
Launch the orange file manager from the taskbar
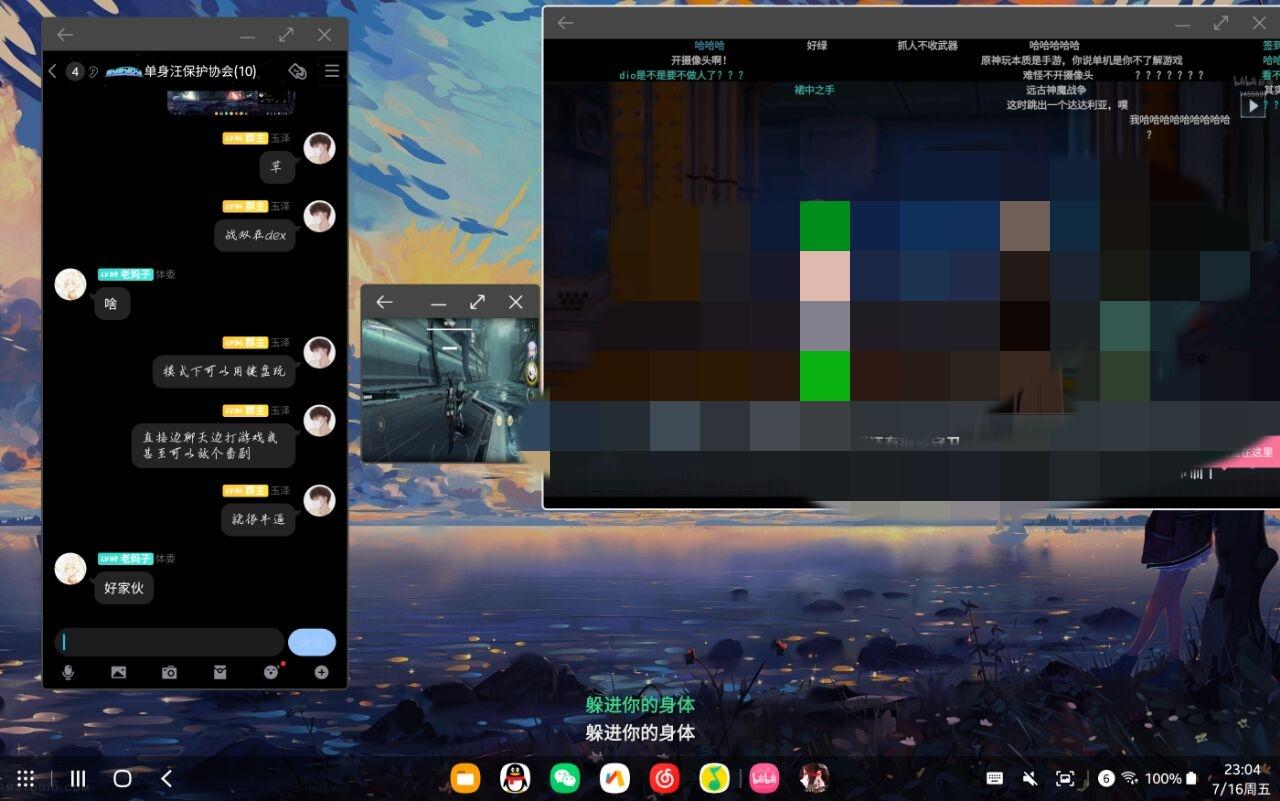pyautogui.click(x=465, y=778)
